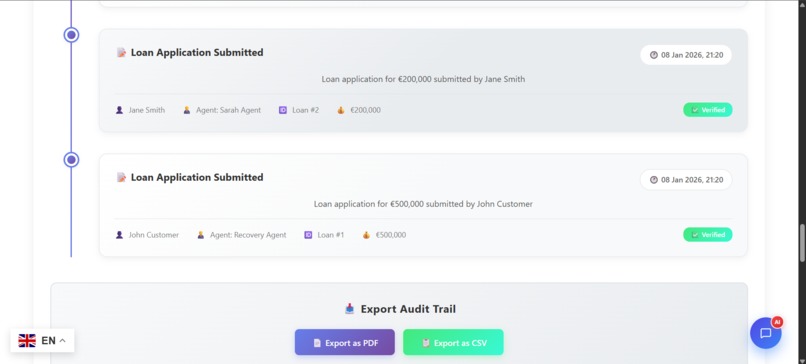Click the Verified badge on Jane Smith's loan
The height and width of the screenshot is (364, 806).
pyautogui.click(x=707, y=110)
